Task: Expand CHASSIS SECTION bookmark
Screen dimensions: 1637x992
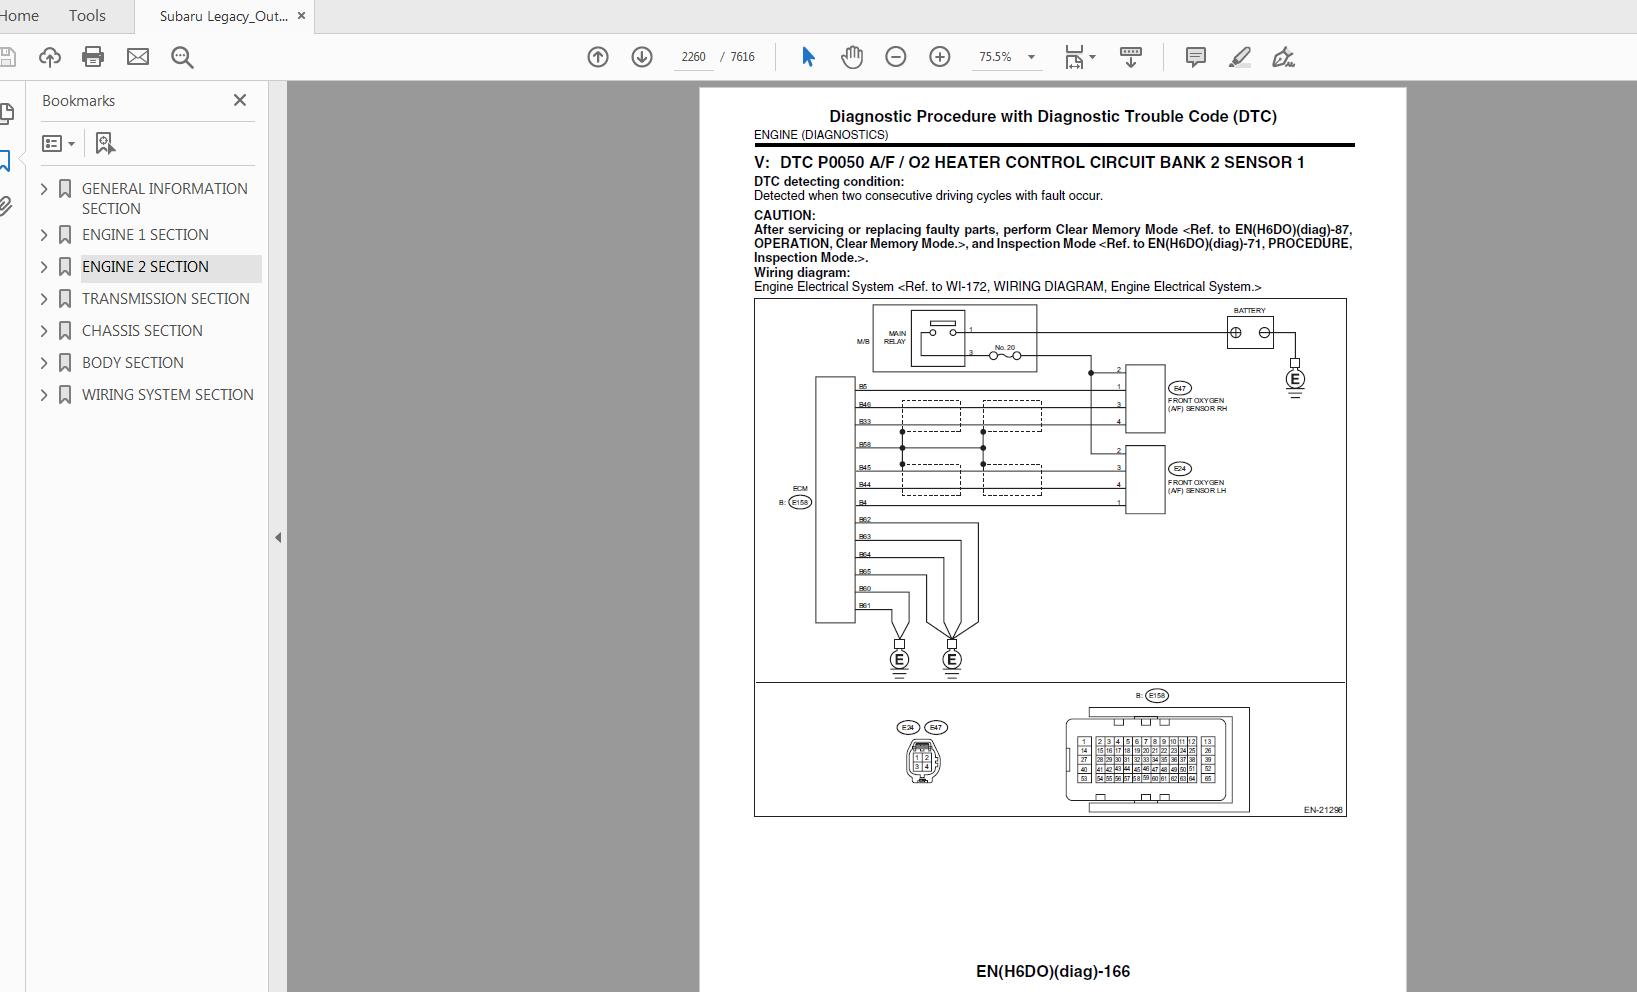Action: 43,331
